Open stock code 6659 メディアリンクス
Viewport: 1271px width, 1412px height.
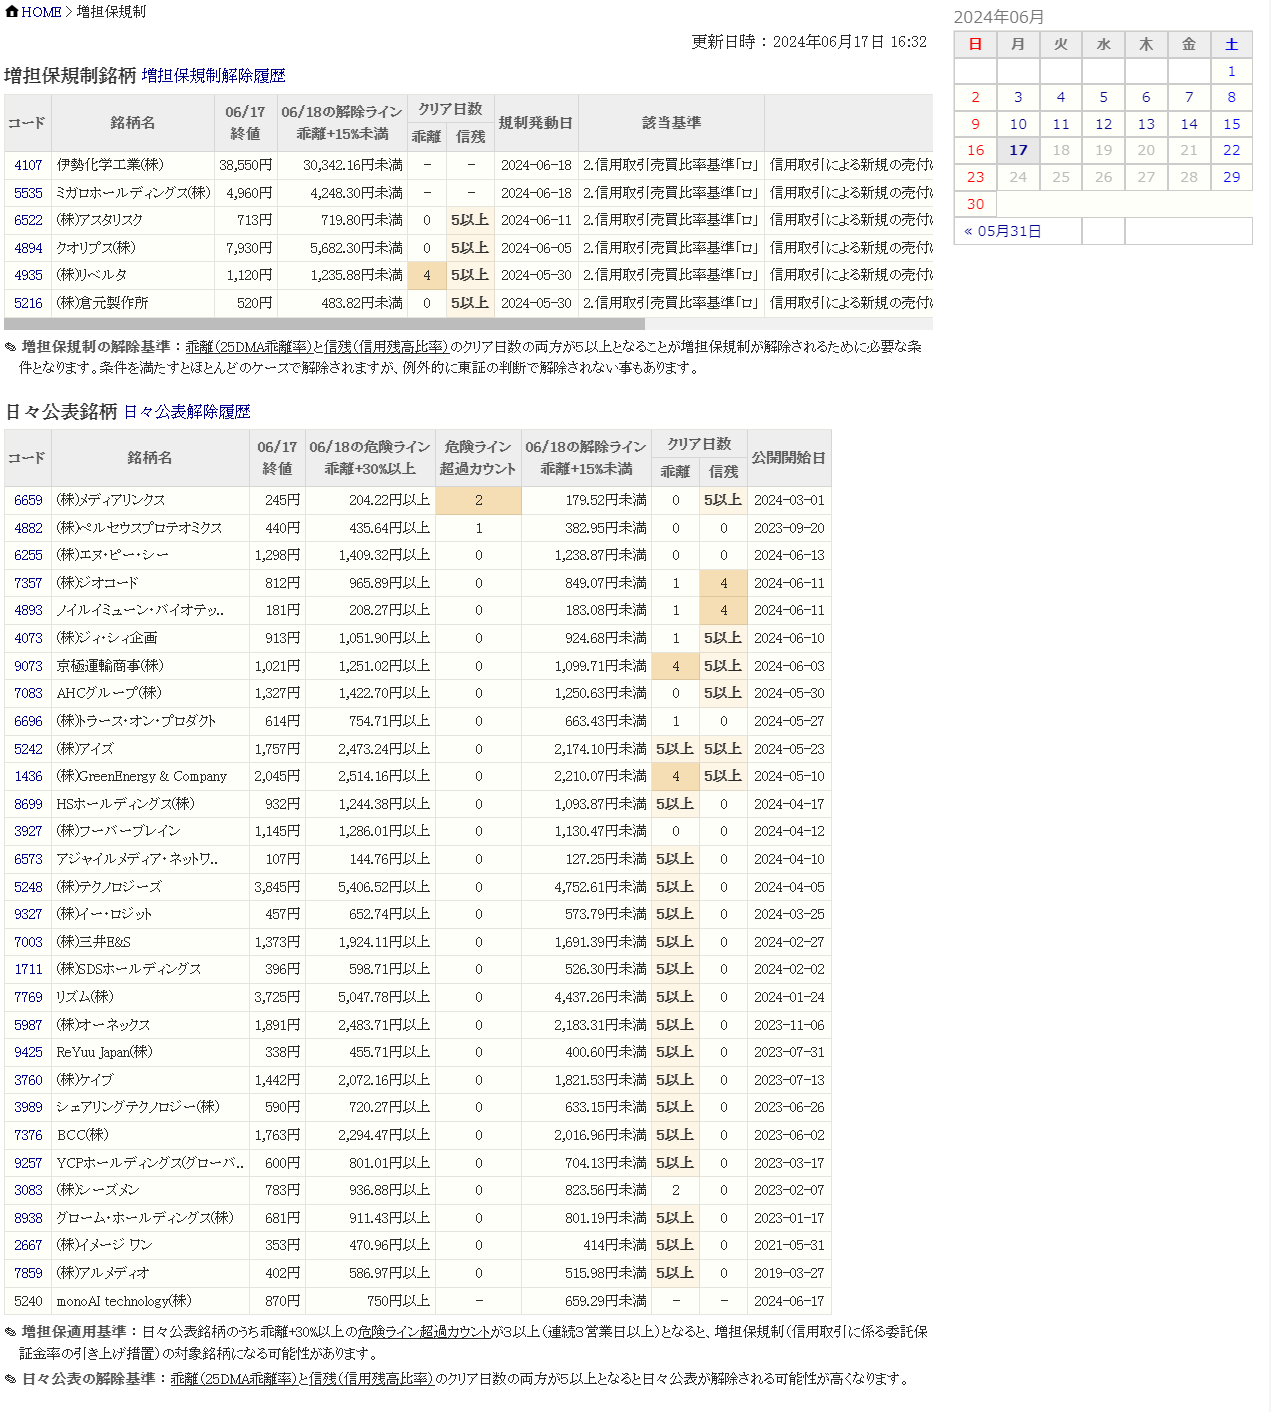pyautogui.click(x=28, y=500)
